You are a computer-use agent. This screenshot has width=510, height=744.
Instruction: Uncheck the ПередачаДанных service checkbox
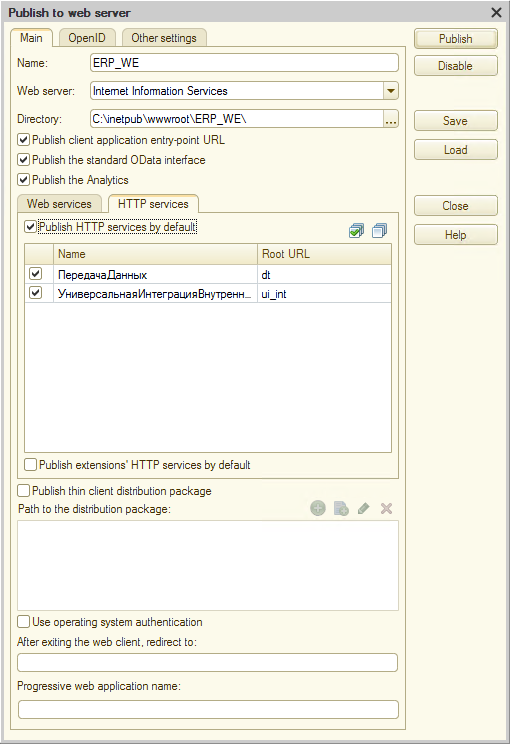coord(36,274)
